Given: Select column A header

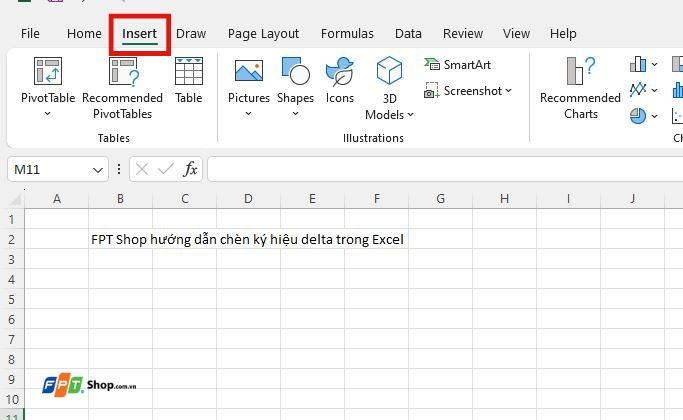Looking at the screenshot, I should coord(57,199).
